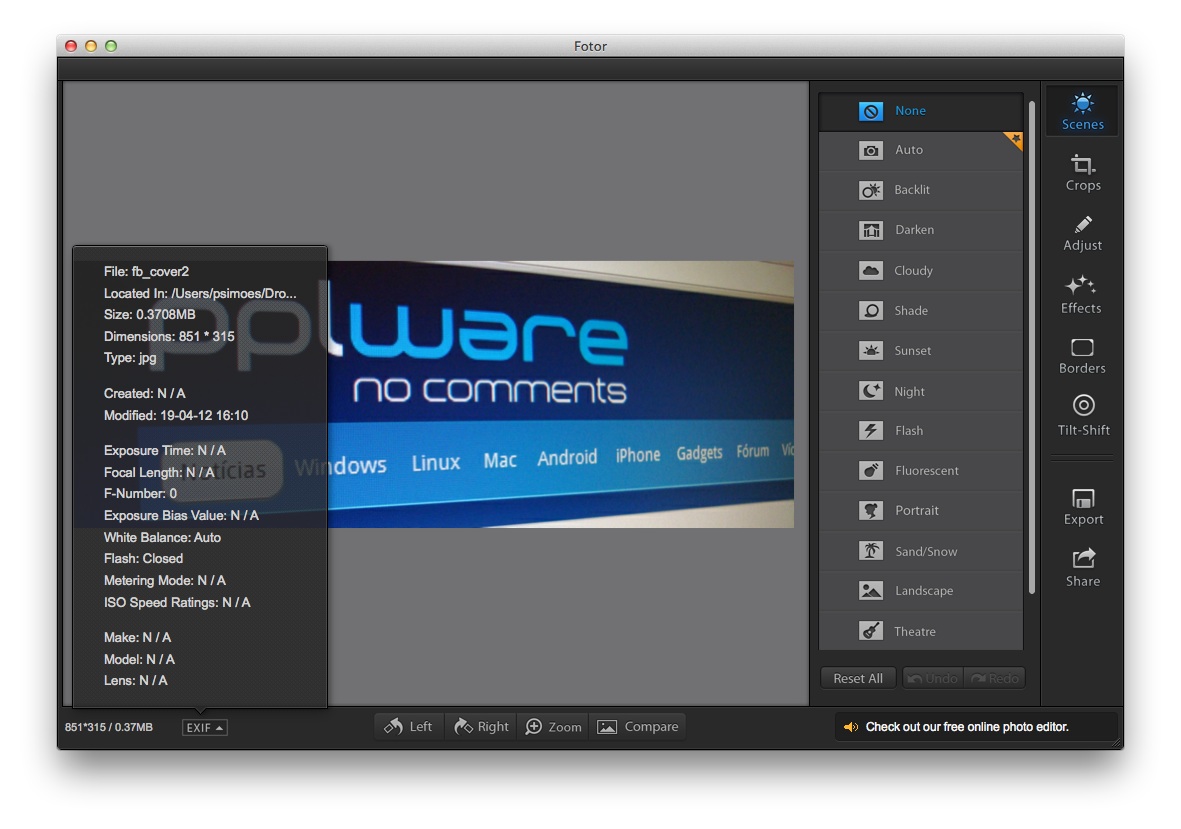Select the Theatre scene guitar icon
This screenshot has height=829, width=1181.
[871, 631]
